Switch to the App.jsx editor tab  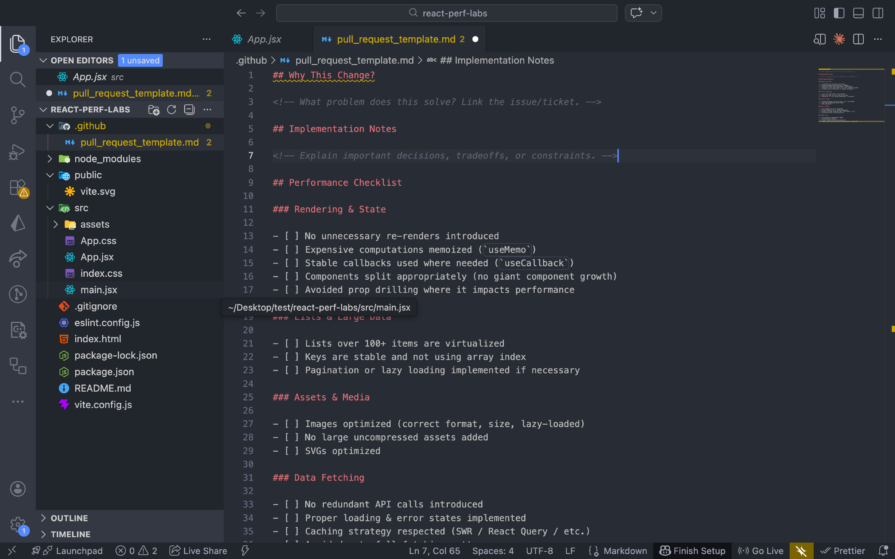263,39
